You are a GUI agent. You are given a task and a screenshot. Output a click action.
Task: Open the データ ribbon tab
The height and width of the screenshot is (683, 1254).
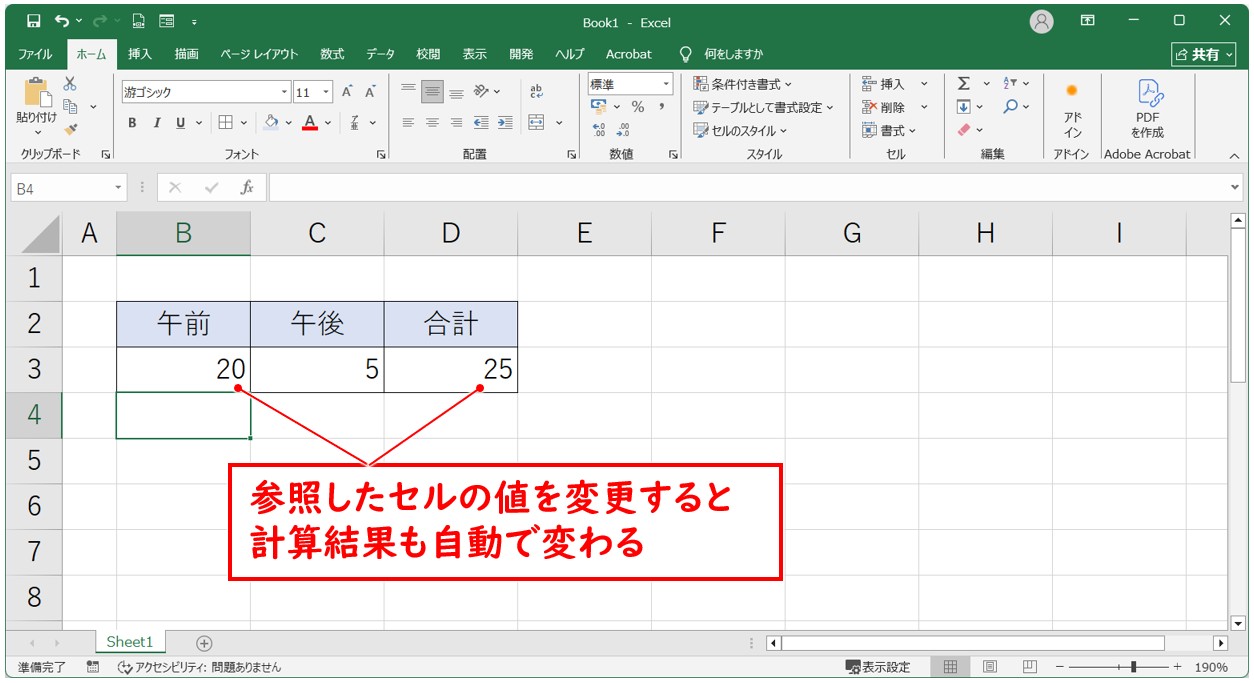click(380, 54)
